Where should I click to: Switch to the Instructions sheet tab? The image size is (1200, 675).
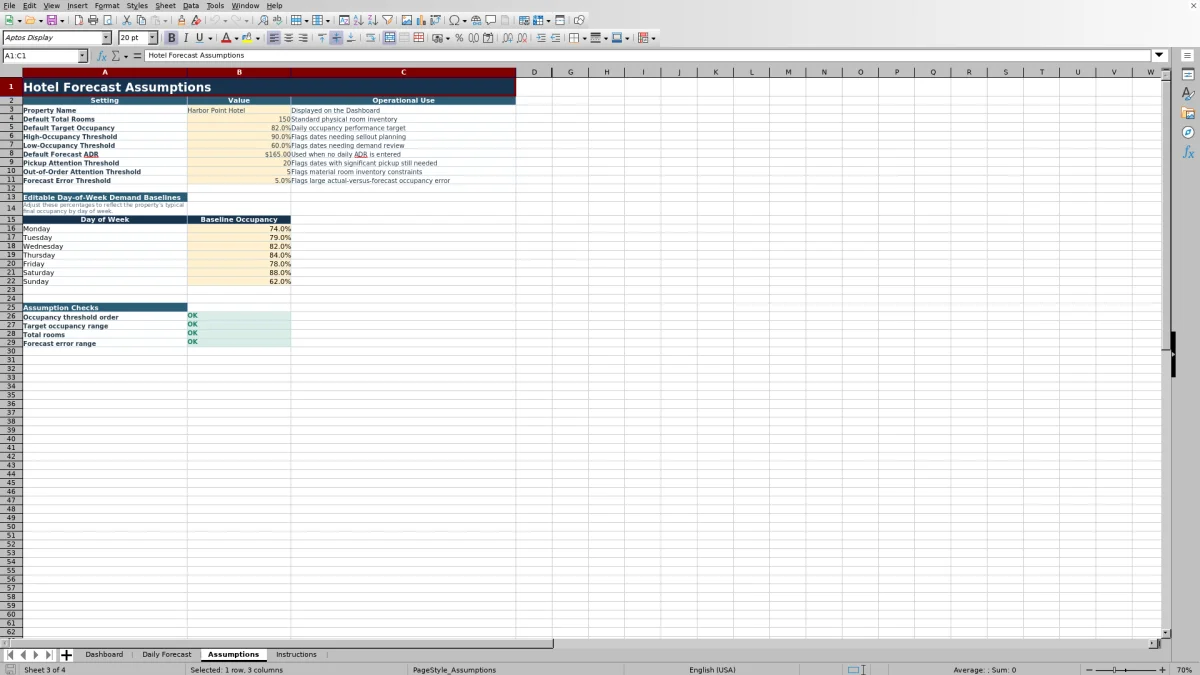tap(296, 655)
